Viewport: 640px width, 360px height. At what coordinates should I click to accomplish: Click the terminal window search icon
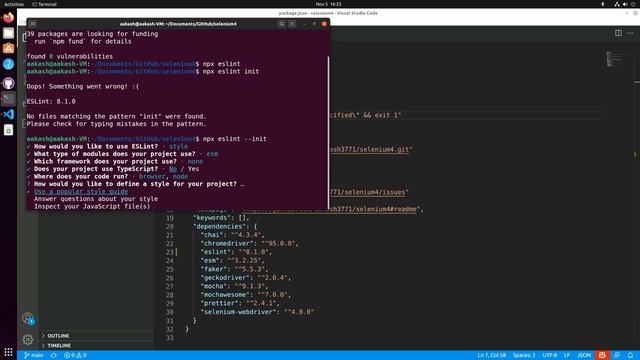click(282, 24)
